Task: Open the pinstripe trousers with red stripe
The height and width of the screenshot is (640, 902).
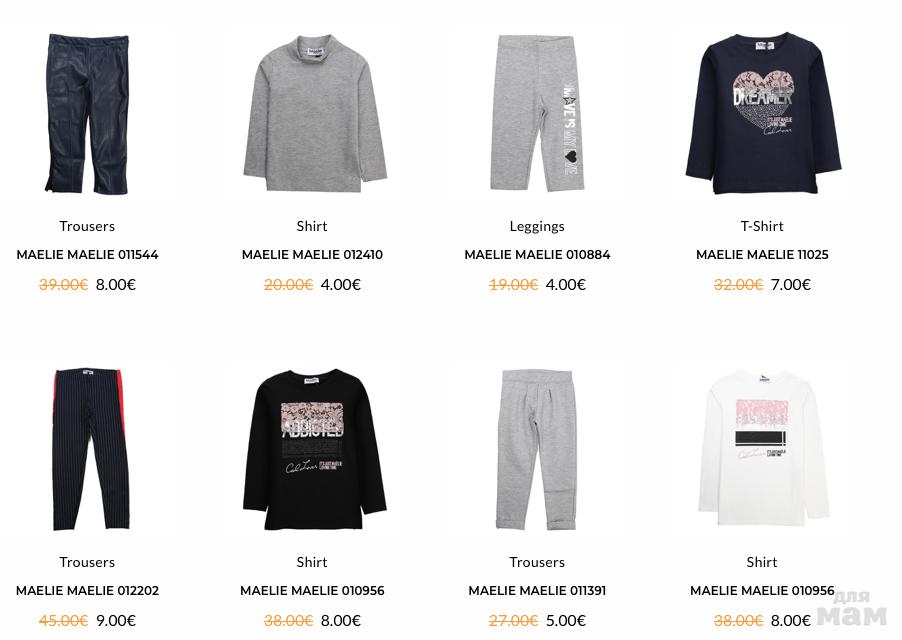Action: pos(89,449)
